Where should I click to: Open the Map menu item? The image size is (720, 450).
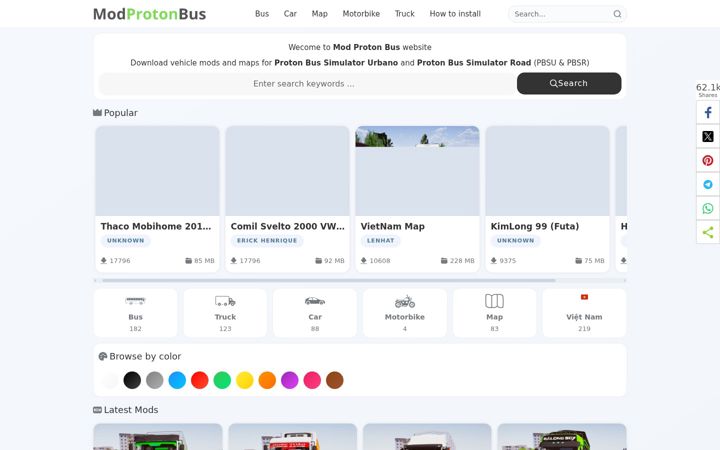pos(320,14)
